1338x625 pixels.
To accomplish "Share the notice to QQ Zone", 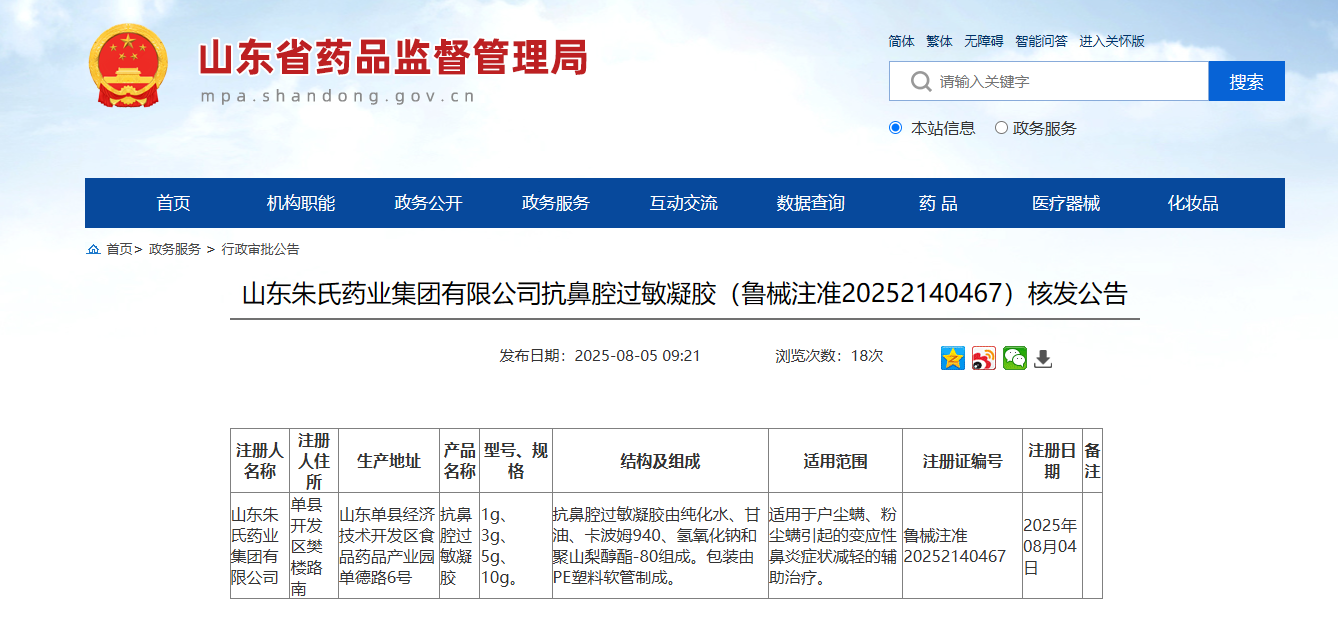I will (953, 358).
